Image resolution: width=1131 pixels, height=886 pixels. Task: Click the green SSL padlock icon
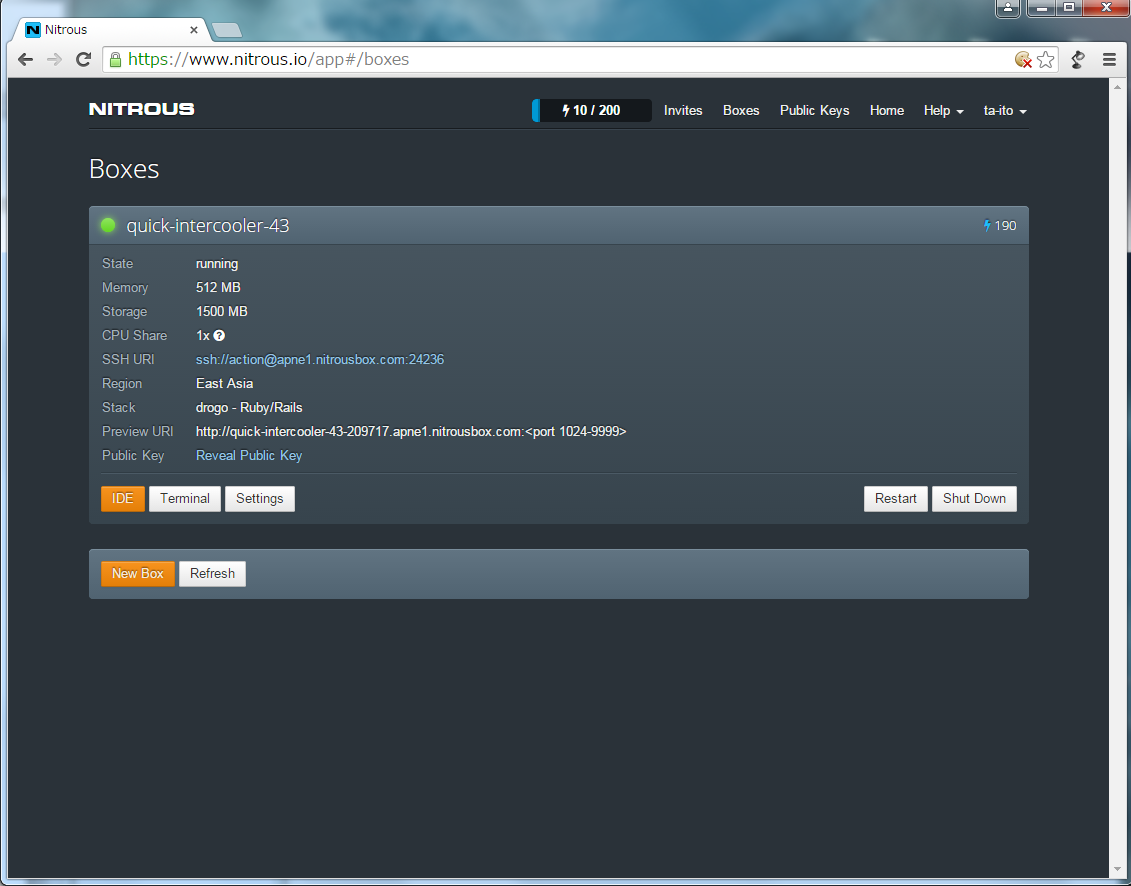click(115, 59)
